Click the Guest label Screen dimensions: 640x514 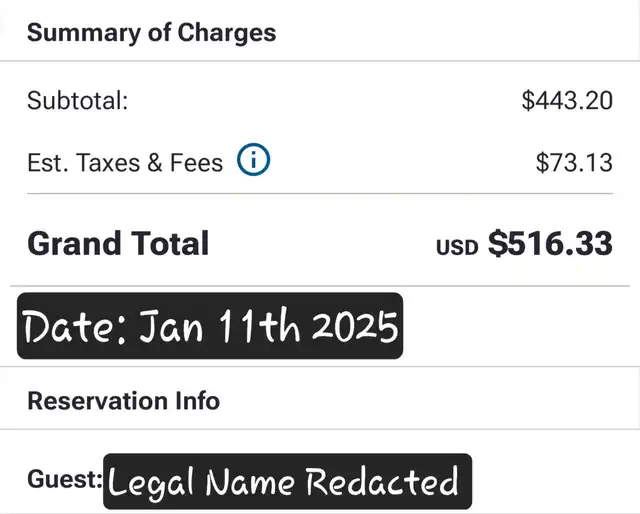tap(64, 479)
